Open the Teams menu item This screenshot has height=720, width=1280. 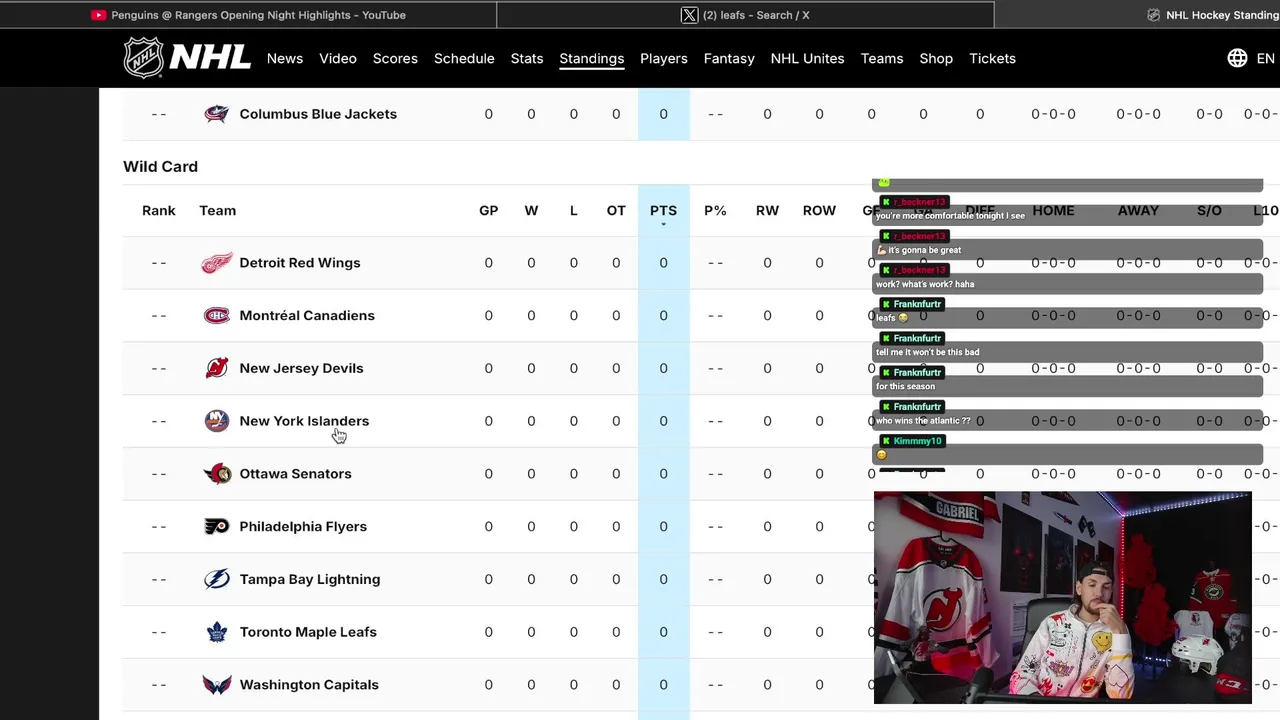click(x=882, y=58)
